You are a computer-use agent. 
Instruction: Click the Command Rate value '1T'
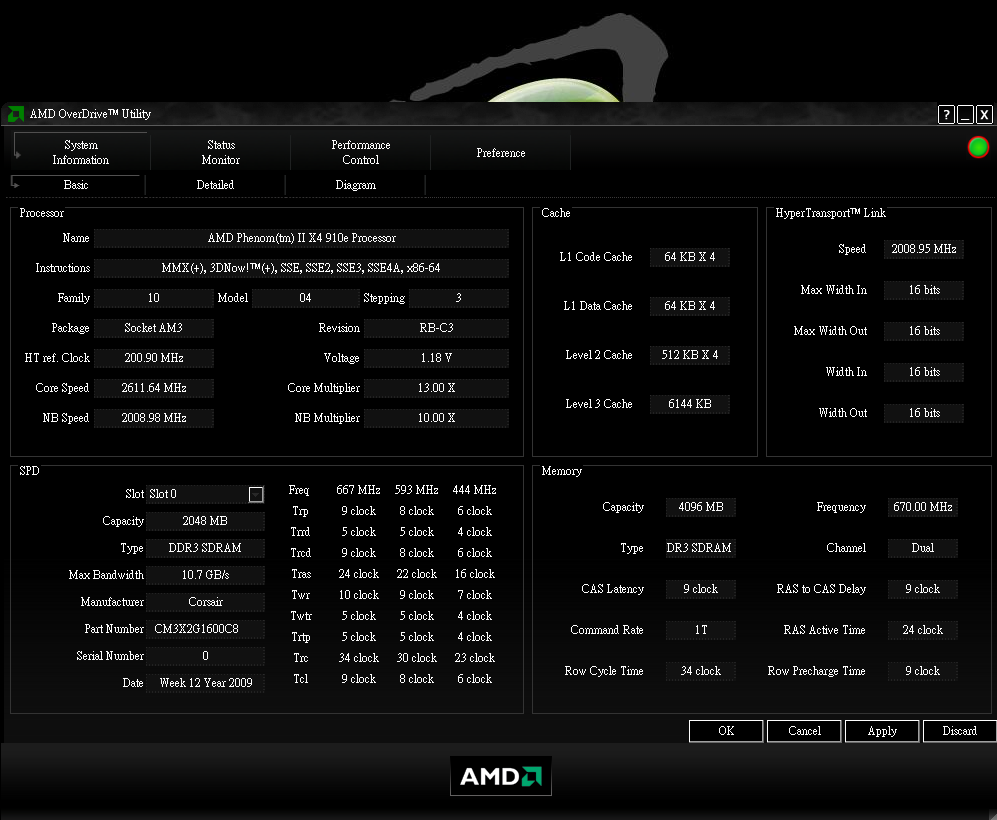[x=701, y=630]
